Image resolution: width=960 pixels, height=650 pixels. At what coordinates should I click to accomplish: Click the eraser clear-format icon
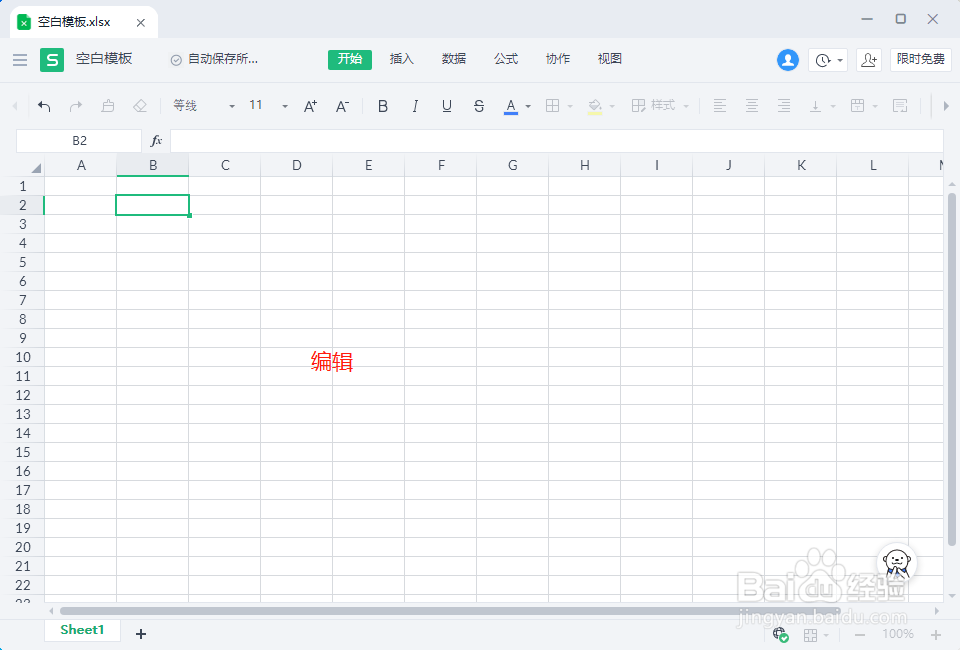pyautogui.click(x=140, y=106)
